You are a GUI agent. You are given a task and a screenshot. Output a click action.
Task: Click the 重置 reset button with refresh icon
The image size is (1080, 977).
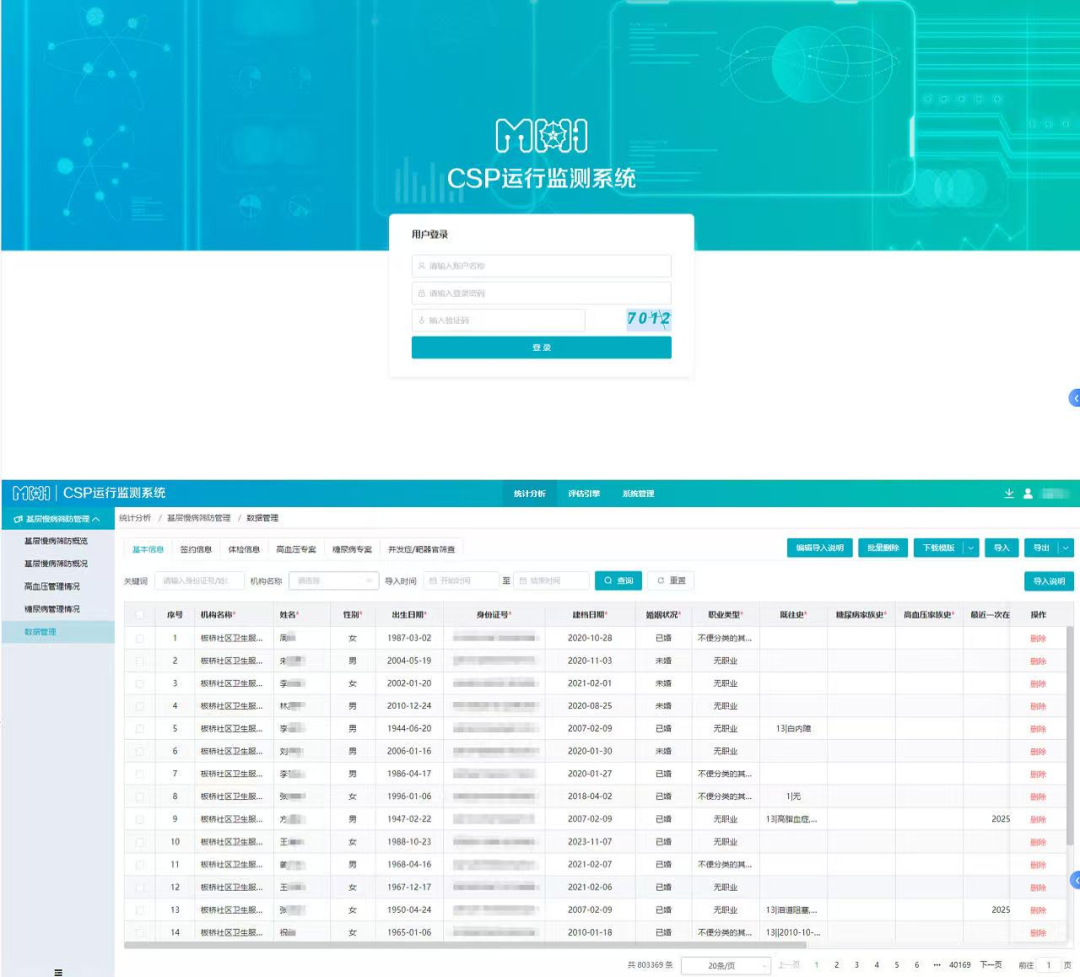(671, 581)
